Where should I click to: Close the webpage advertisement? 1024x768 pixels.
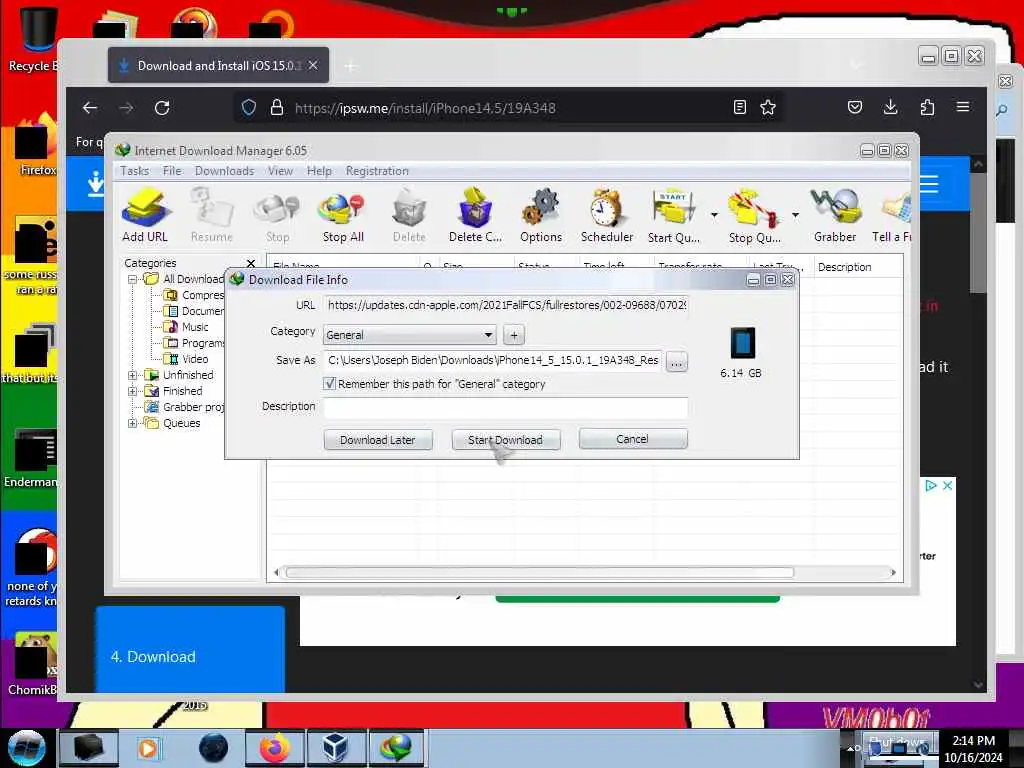pos(948,486)
